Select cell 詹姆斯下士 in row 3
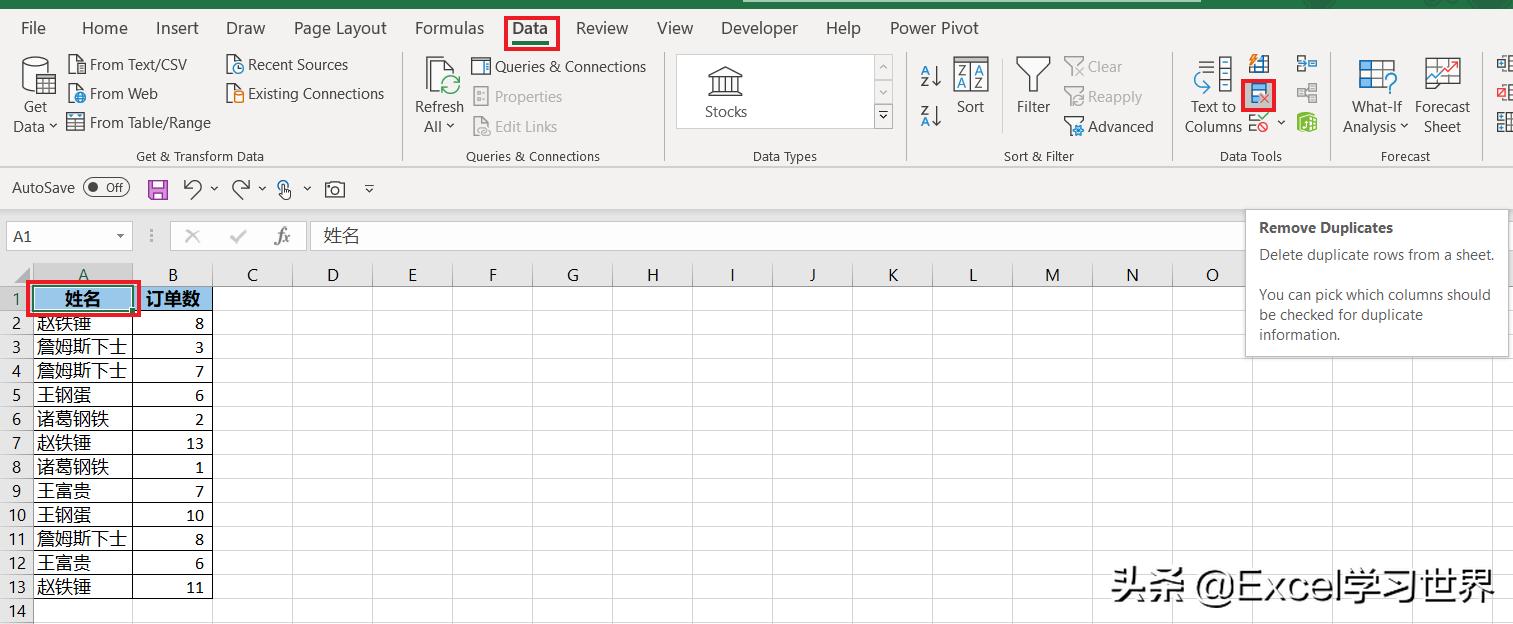The width and height of the screenshot is (1513, 624). (83, 347)
